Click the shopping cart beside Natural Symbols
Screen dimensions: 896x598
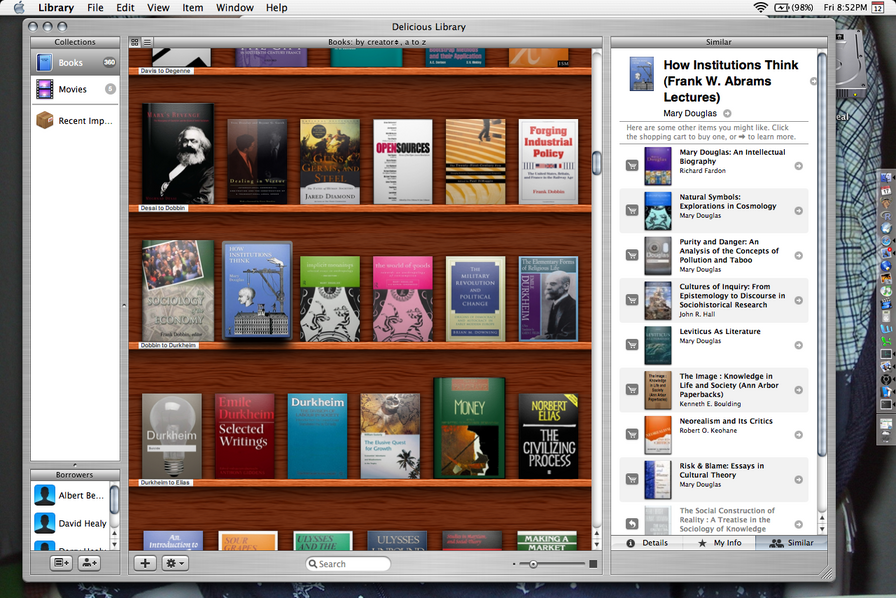pyautogui.click(x=632, y=210)
